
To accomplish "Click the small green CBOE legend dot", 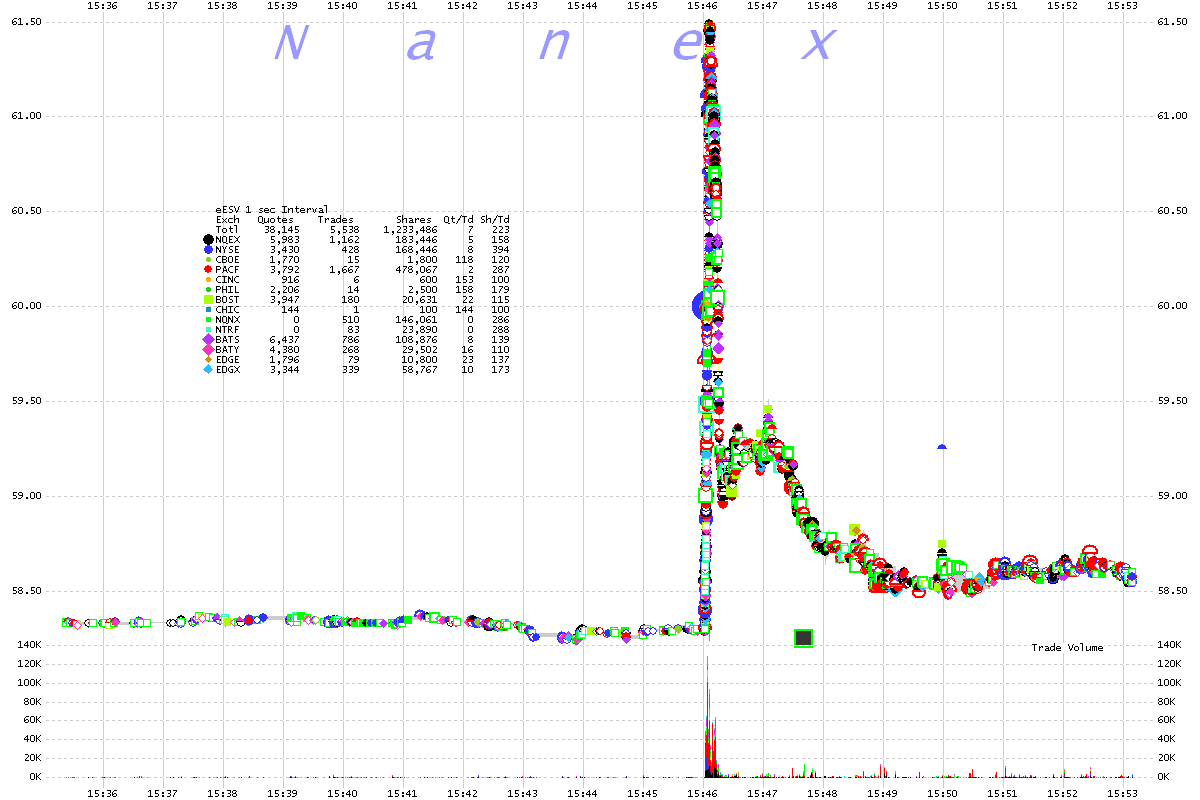I will coord(208,260).
